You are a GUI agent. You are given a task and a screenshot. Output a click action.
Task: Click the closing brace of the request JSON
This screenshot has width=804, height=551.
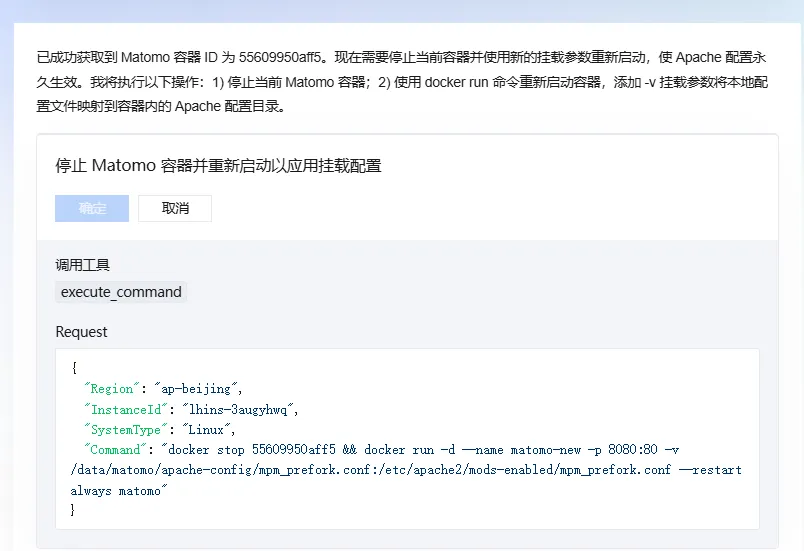tap(73, 509)
